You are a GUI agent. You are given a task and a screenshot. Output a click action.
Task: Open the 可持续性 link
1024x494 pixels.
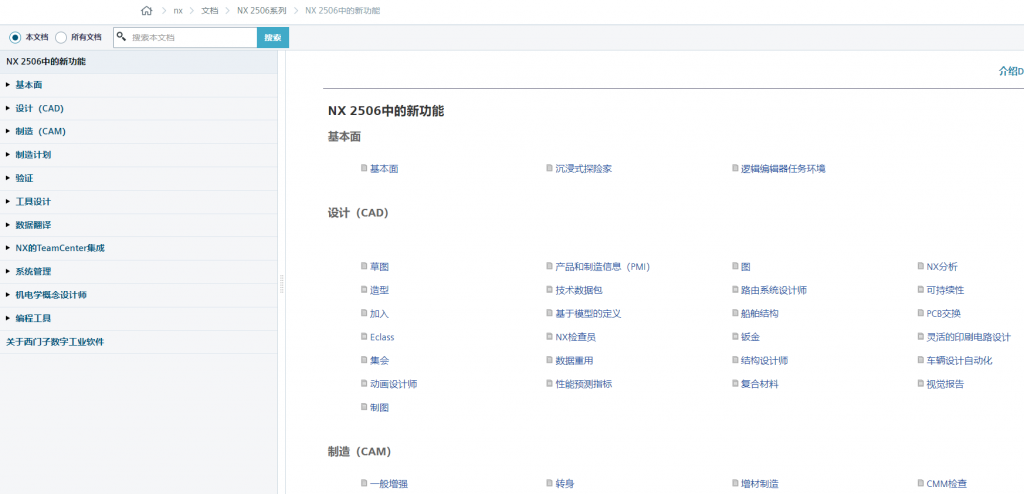coord(945,290)
